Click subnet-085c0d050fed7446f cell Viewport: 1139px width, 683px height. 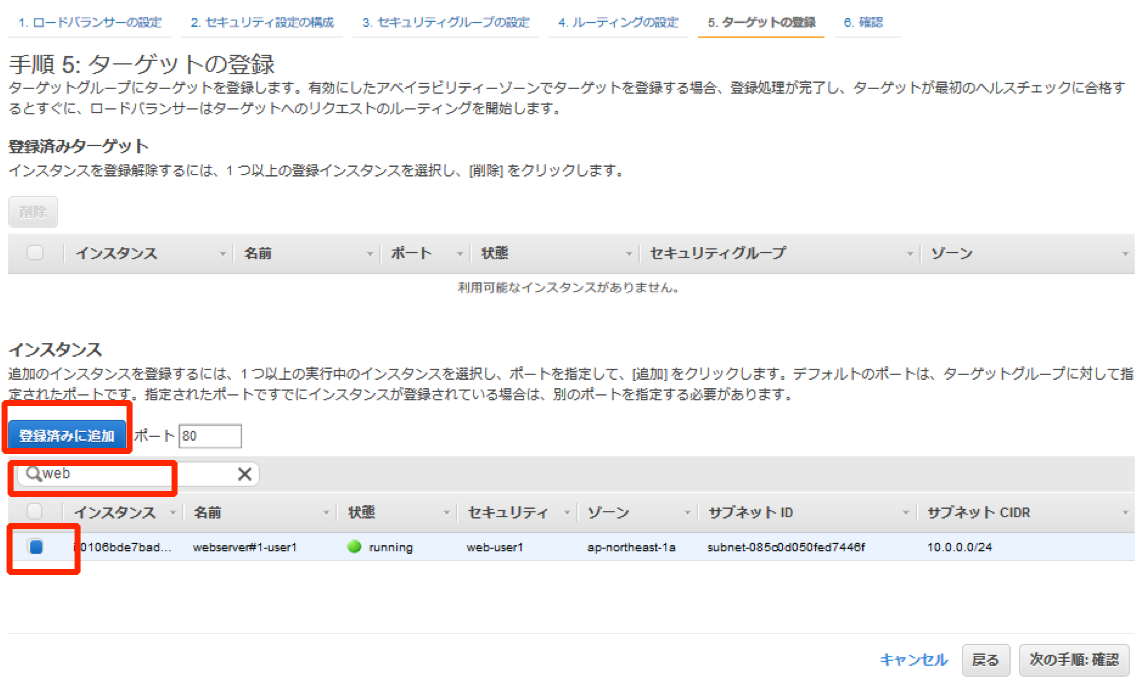point(786,547)
